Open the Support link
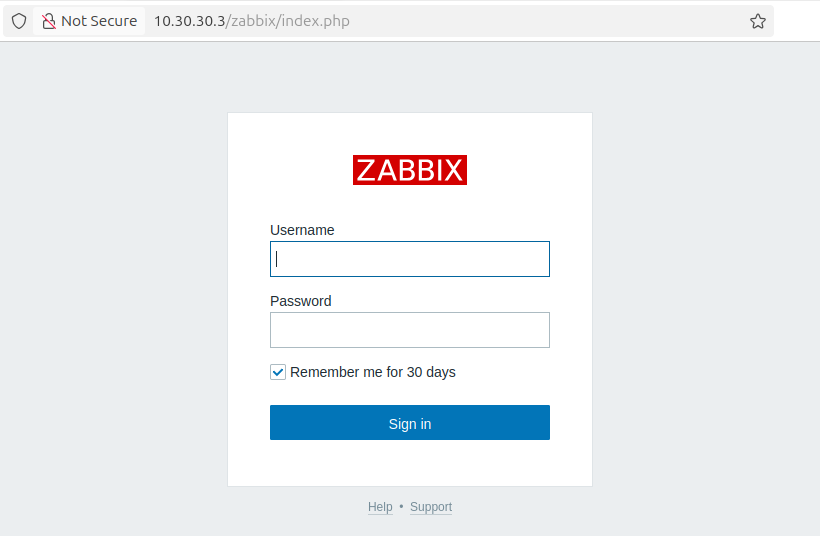820x536 pixels. 431,507
